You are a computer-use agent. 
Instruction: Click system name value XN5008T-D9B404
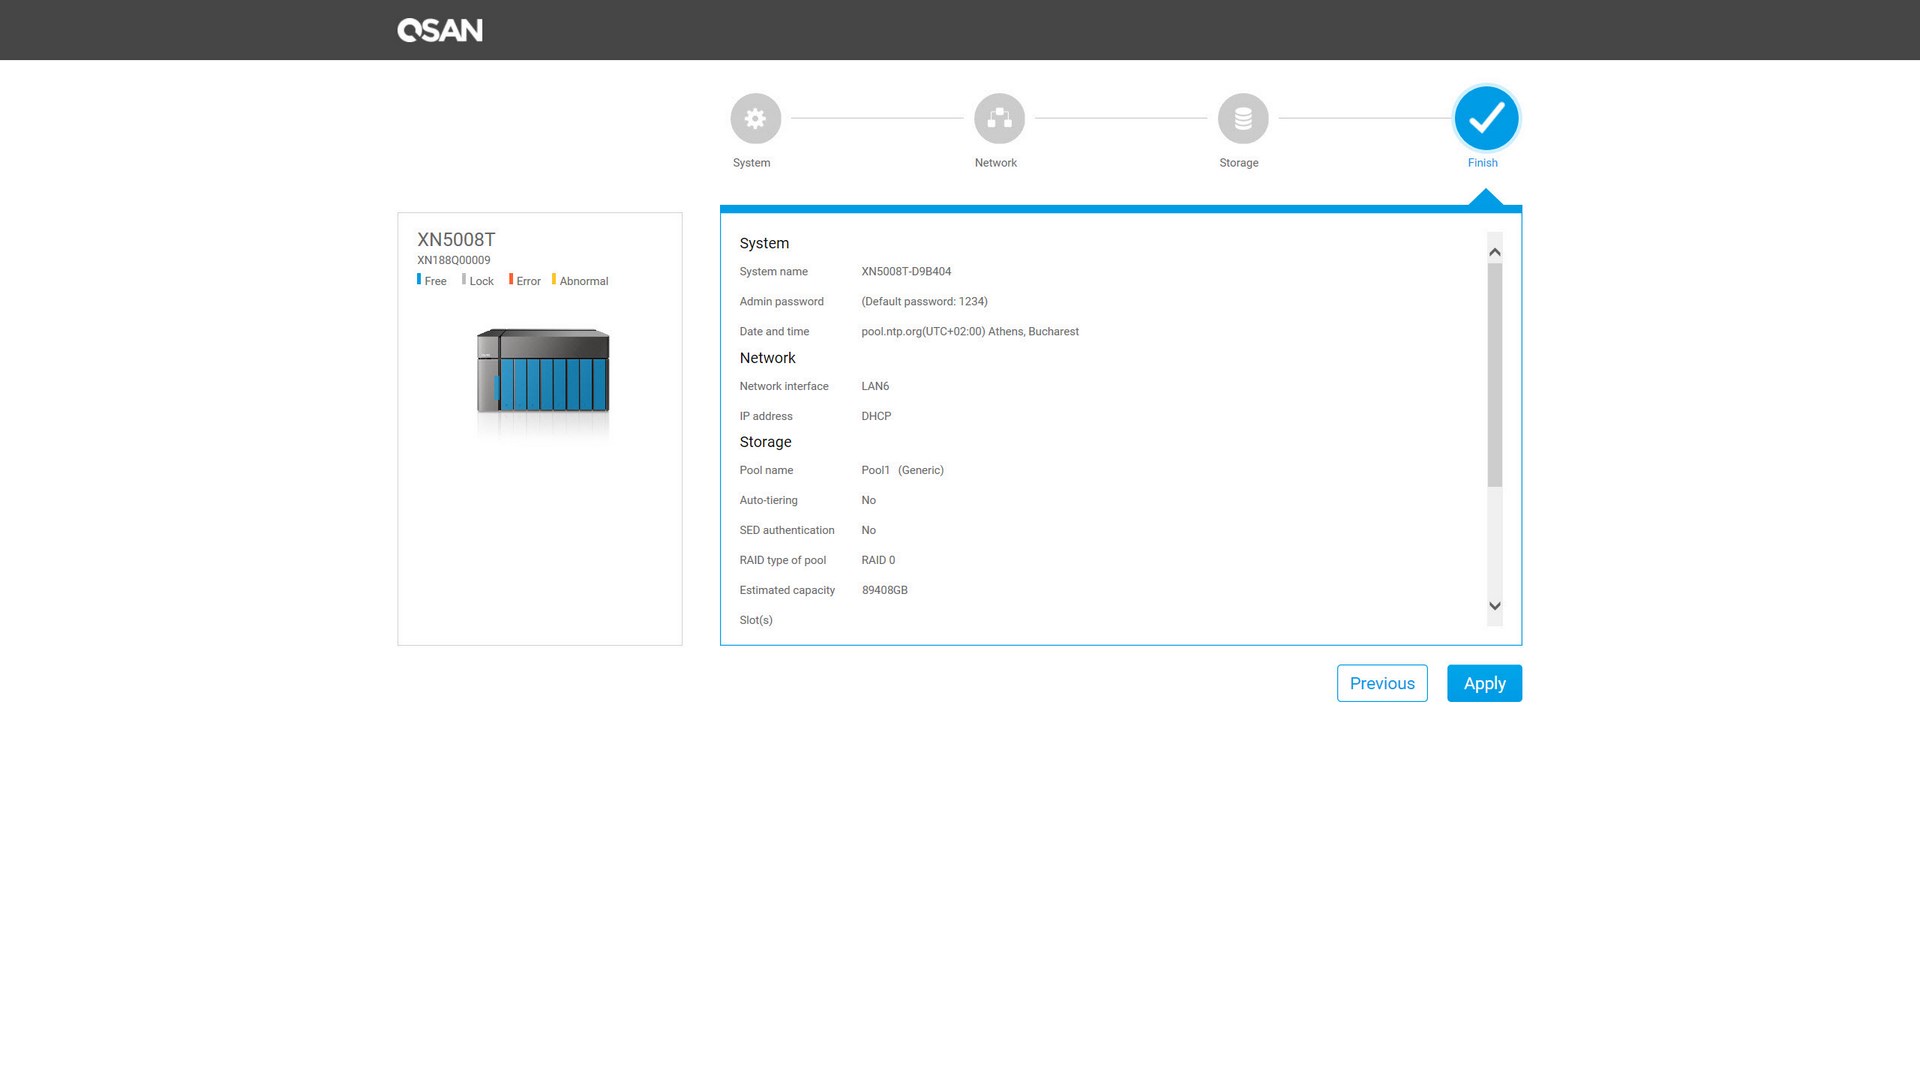point(906,272)
